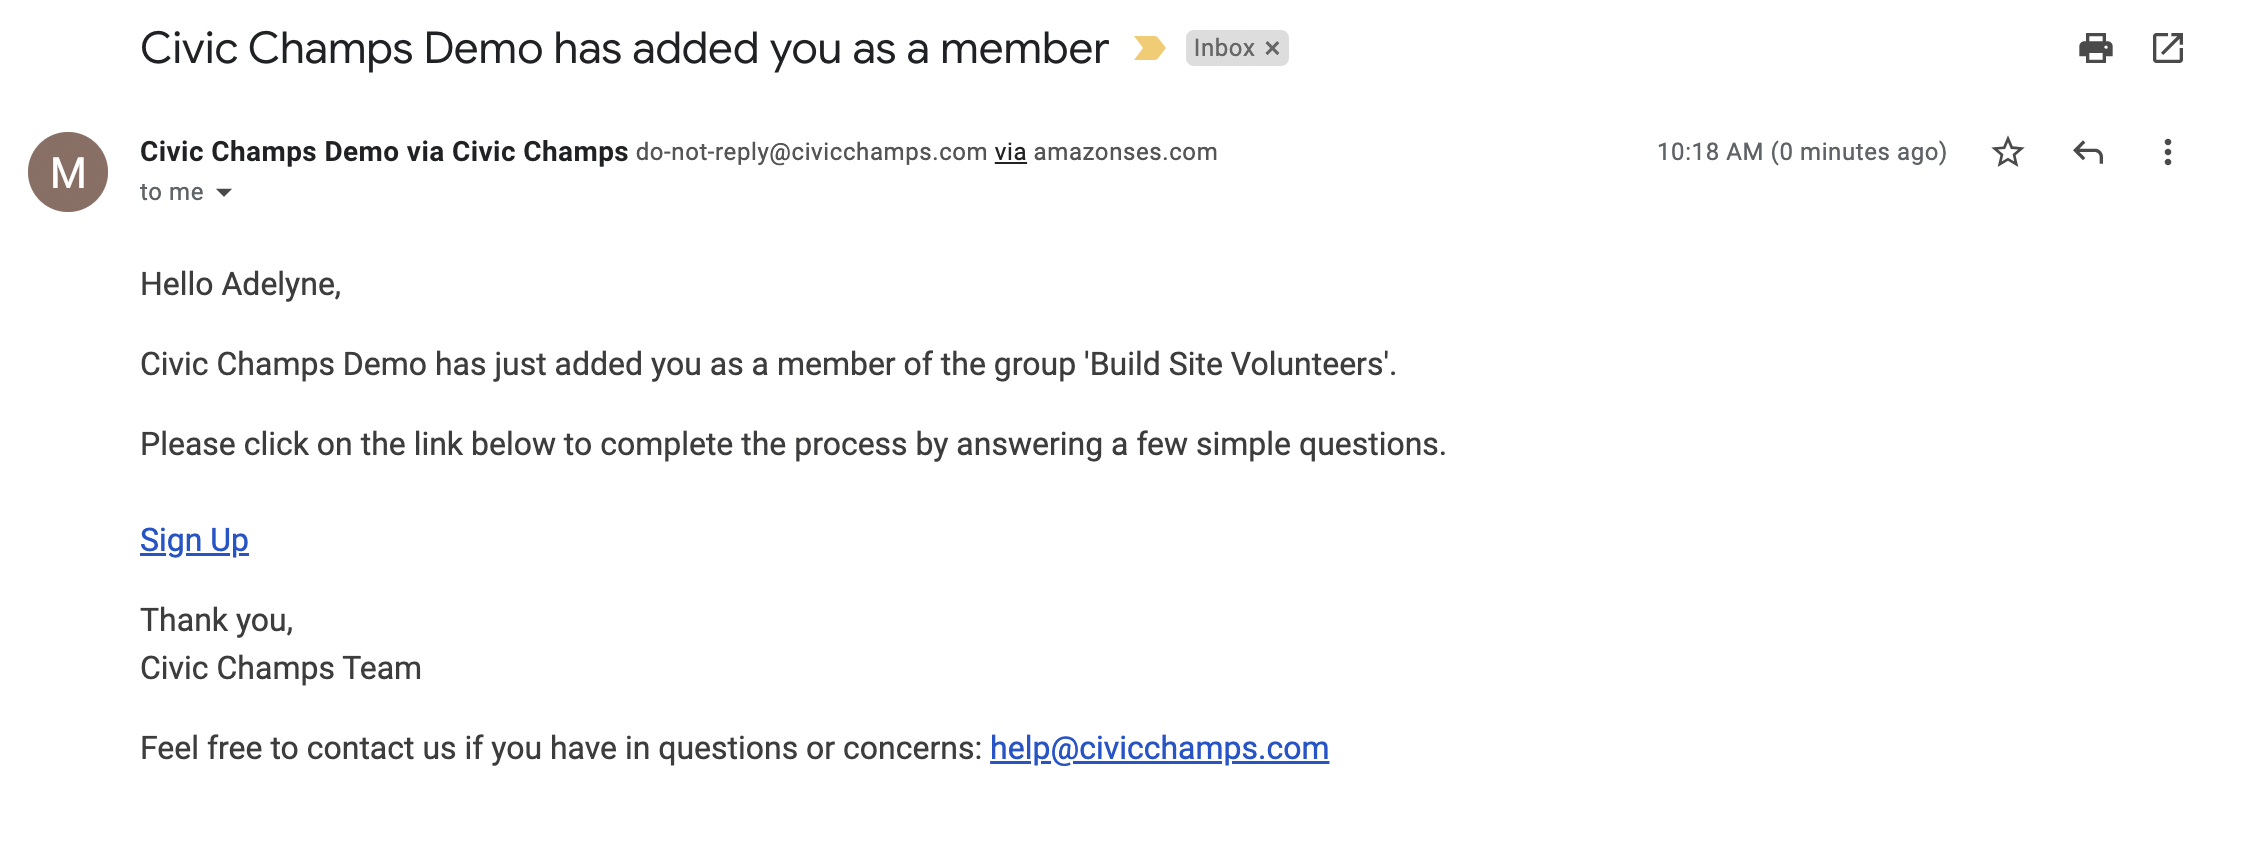This screenshot has height=854, width=2246.
Task: Toggle the yellow importance marker
Action: click(x=1149, y=48)
